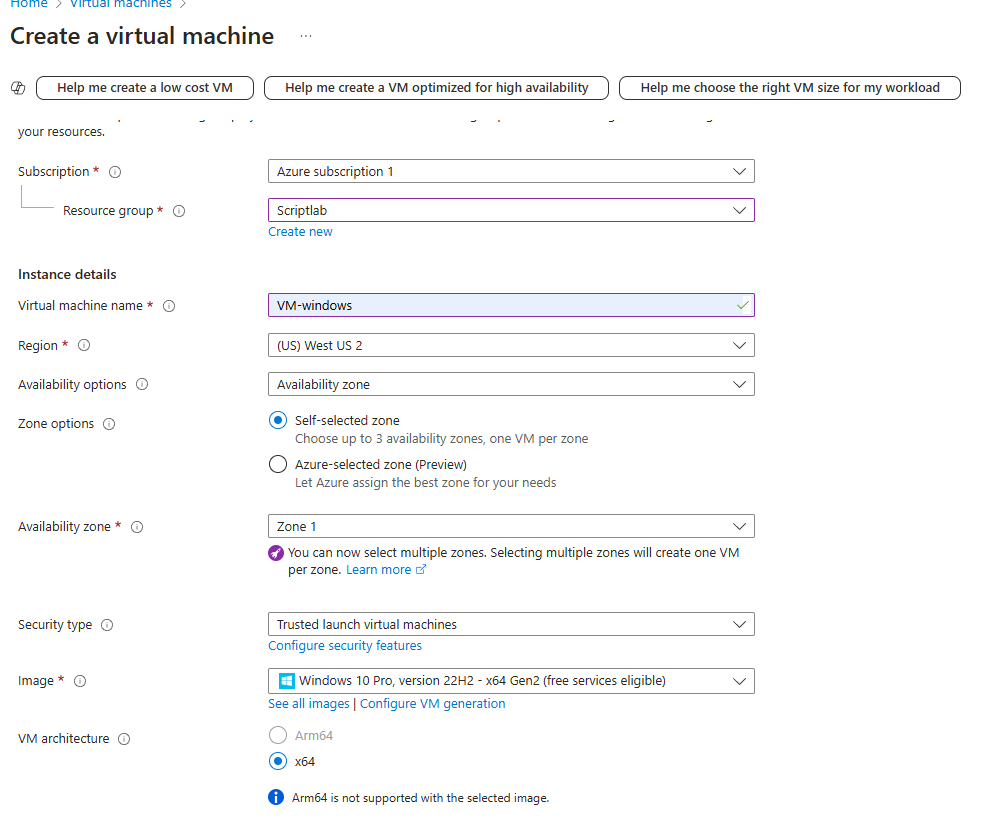Image resolution: width=994 pixels, height=836 pixels.
Task: Open the Availability zone dropdown
Action: coord(511,526)
